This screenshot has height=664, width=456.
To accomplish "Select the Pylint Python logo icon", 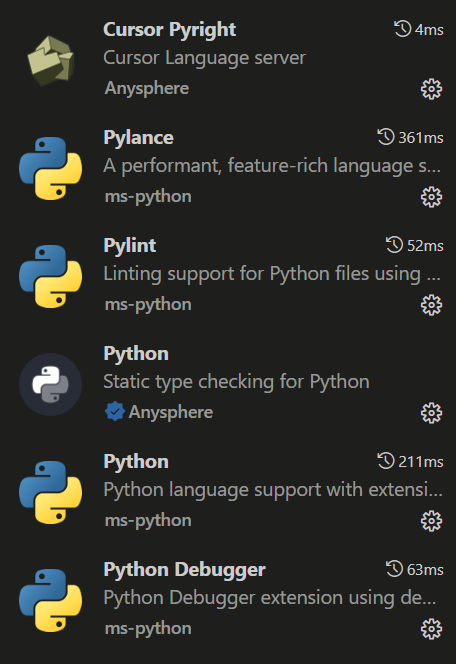I will (51, 277).
